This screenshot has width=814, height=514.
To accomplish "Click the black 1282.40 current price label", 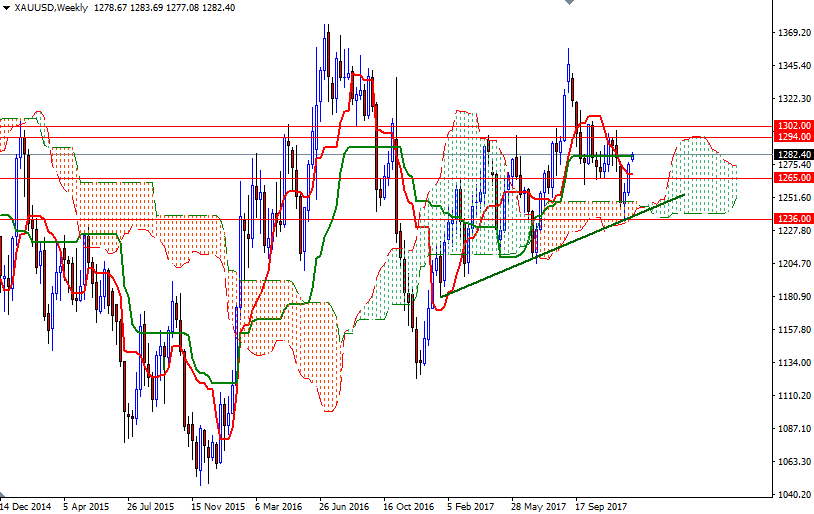I will click(x=793, y=155).
